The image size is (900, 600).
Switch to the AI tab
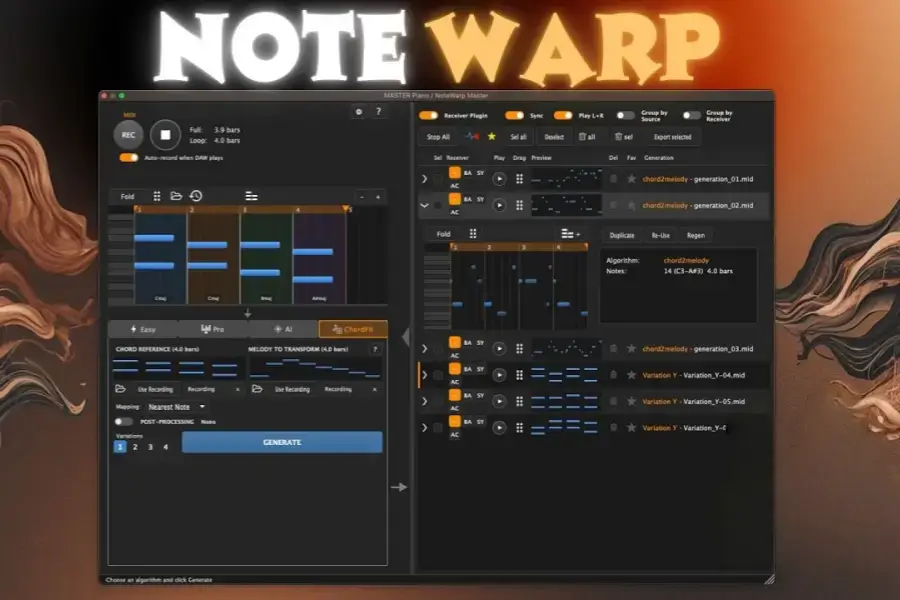(x=283, y=329)
